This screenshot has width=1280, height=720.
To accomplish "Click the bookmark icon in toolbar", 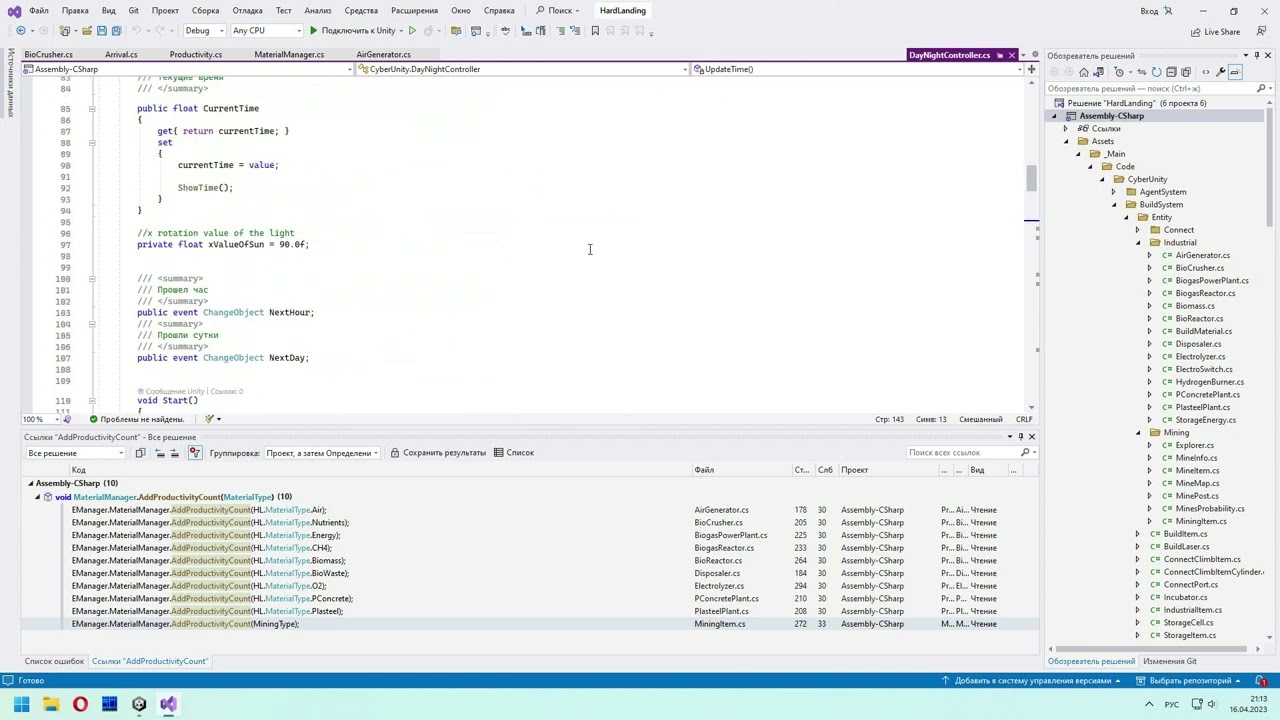I will tap(595, 31).
